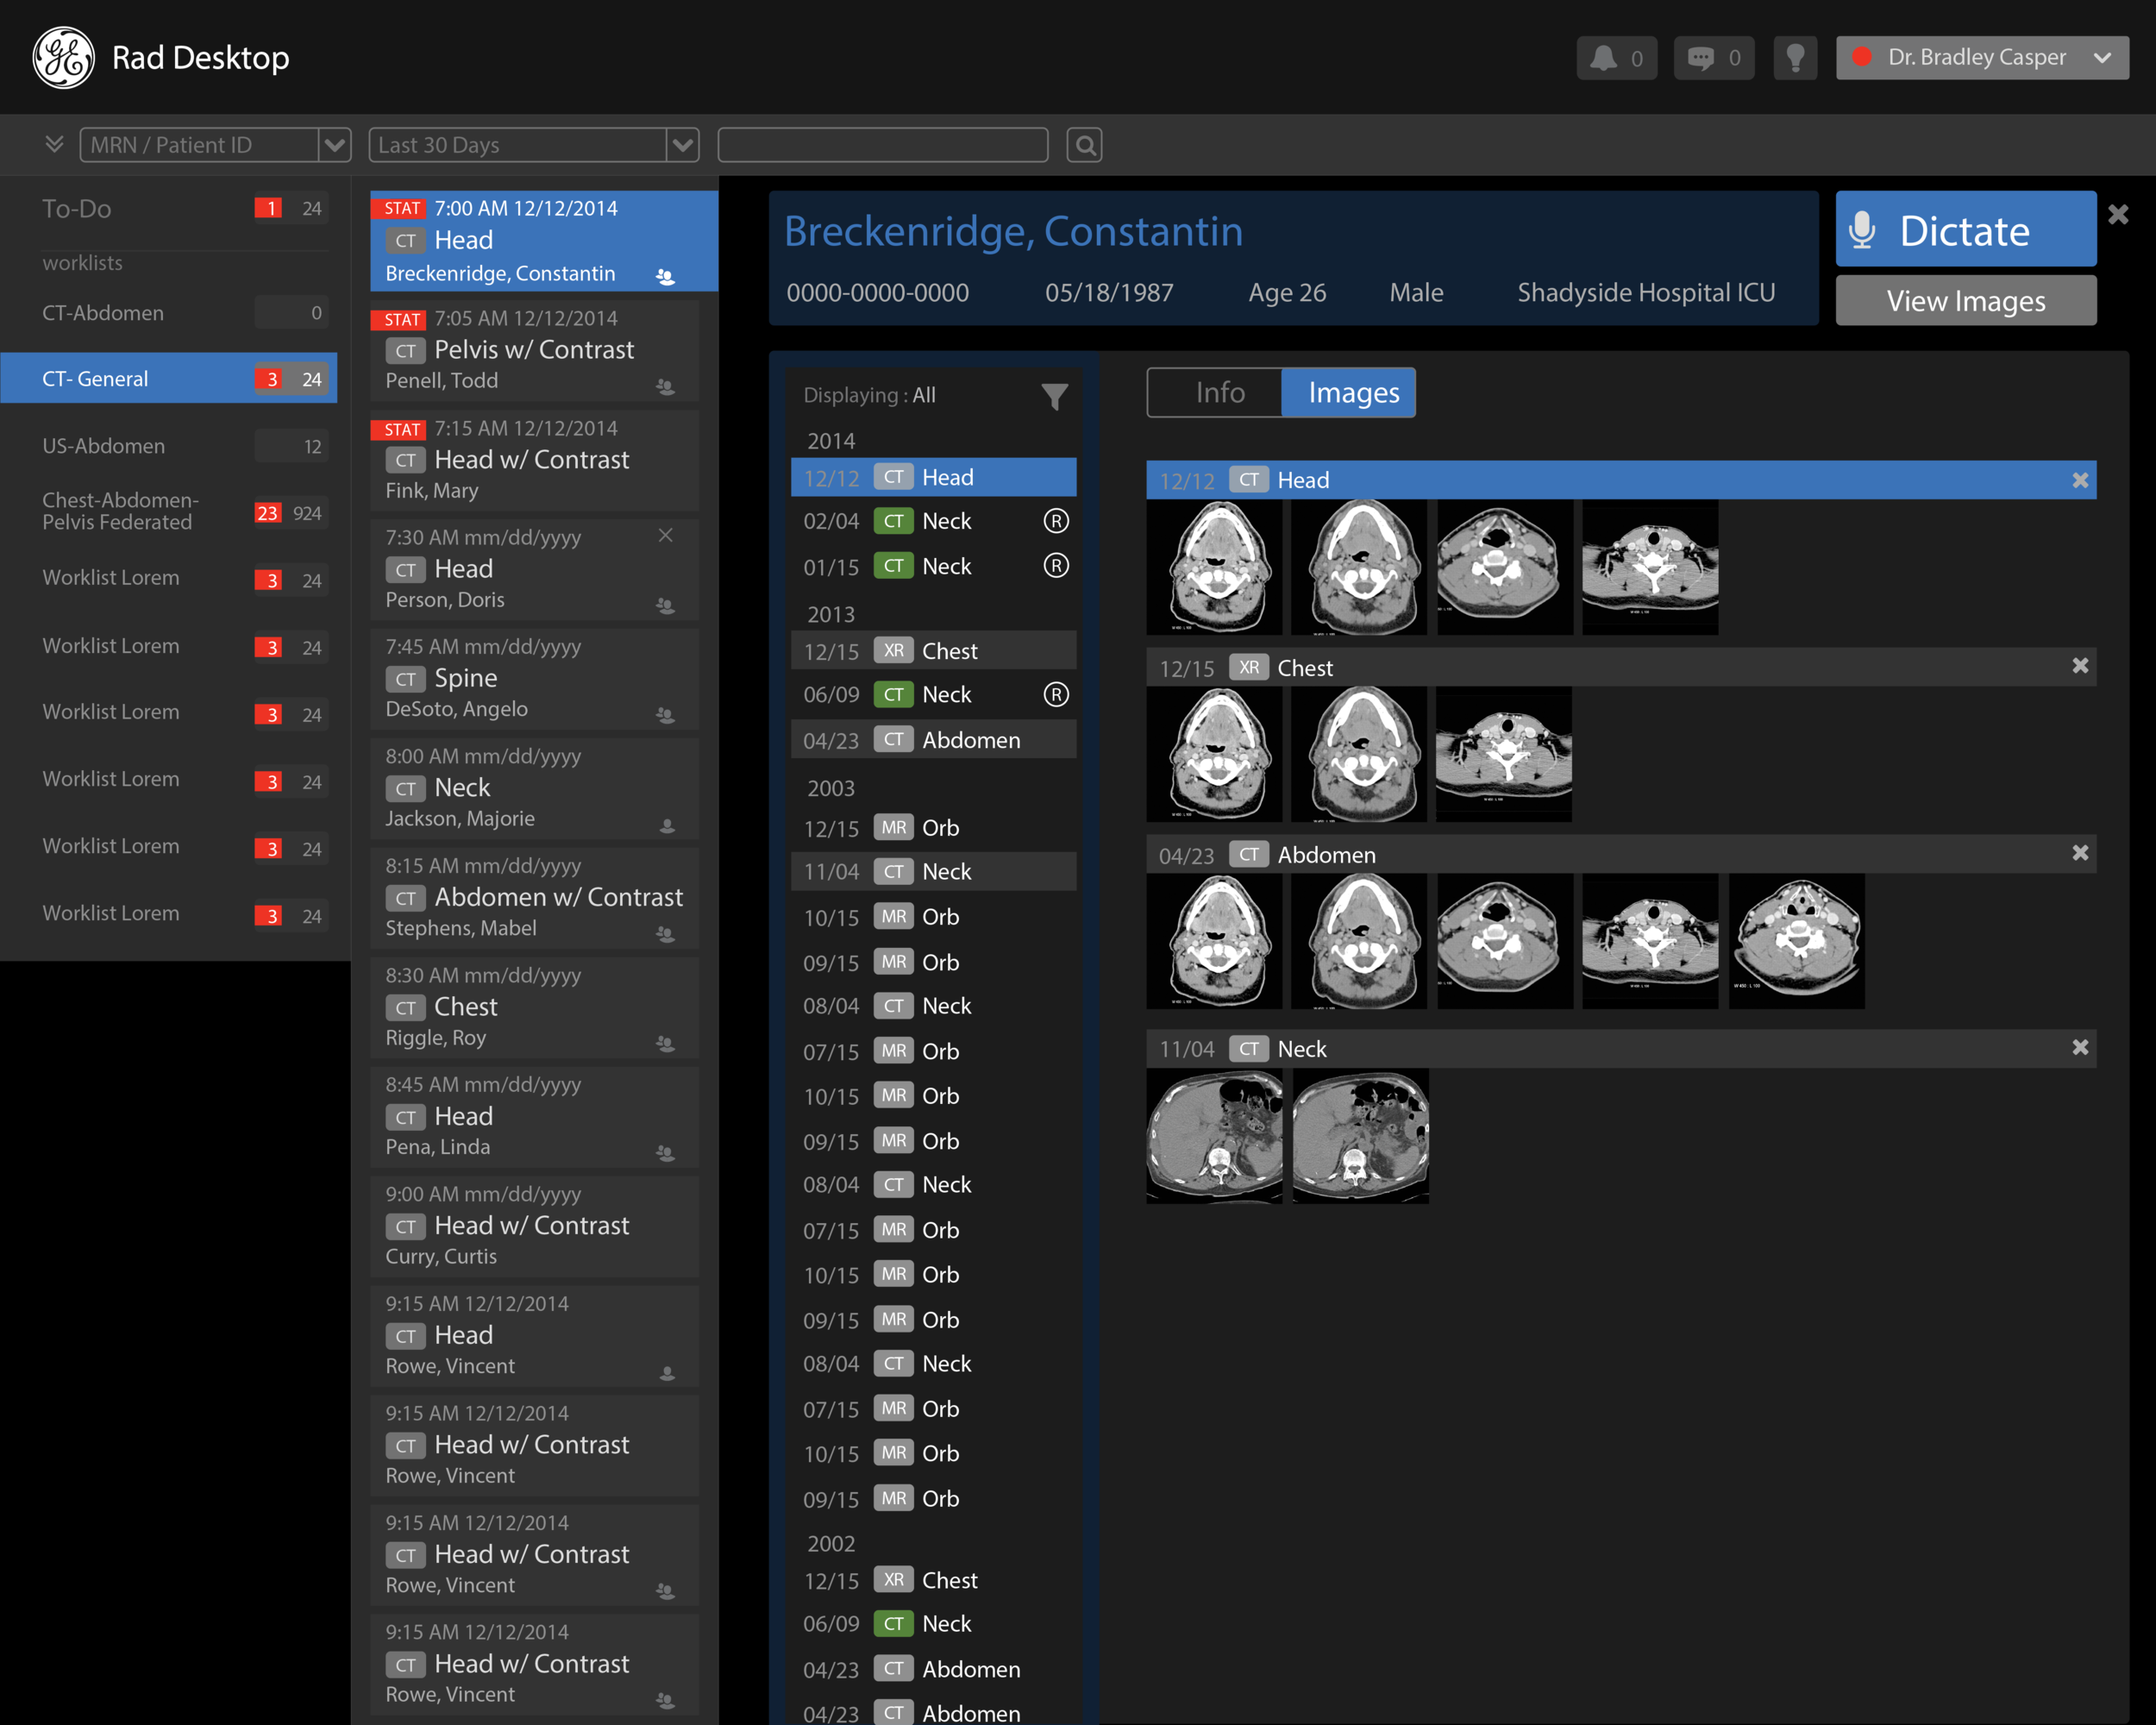
Task: Open the Last 30 Days time filter dropdown
Action: click(683, 145)
